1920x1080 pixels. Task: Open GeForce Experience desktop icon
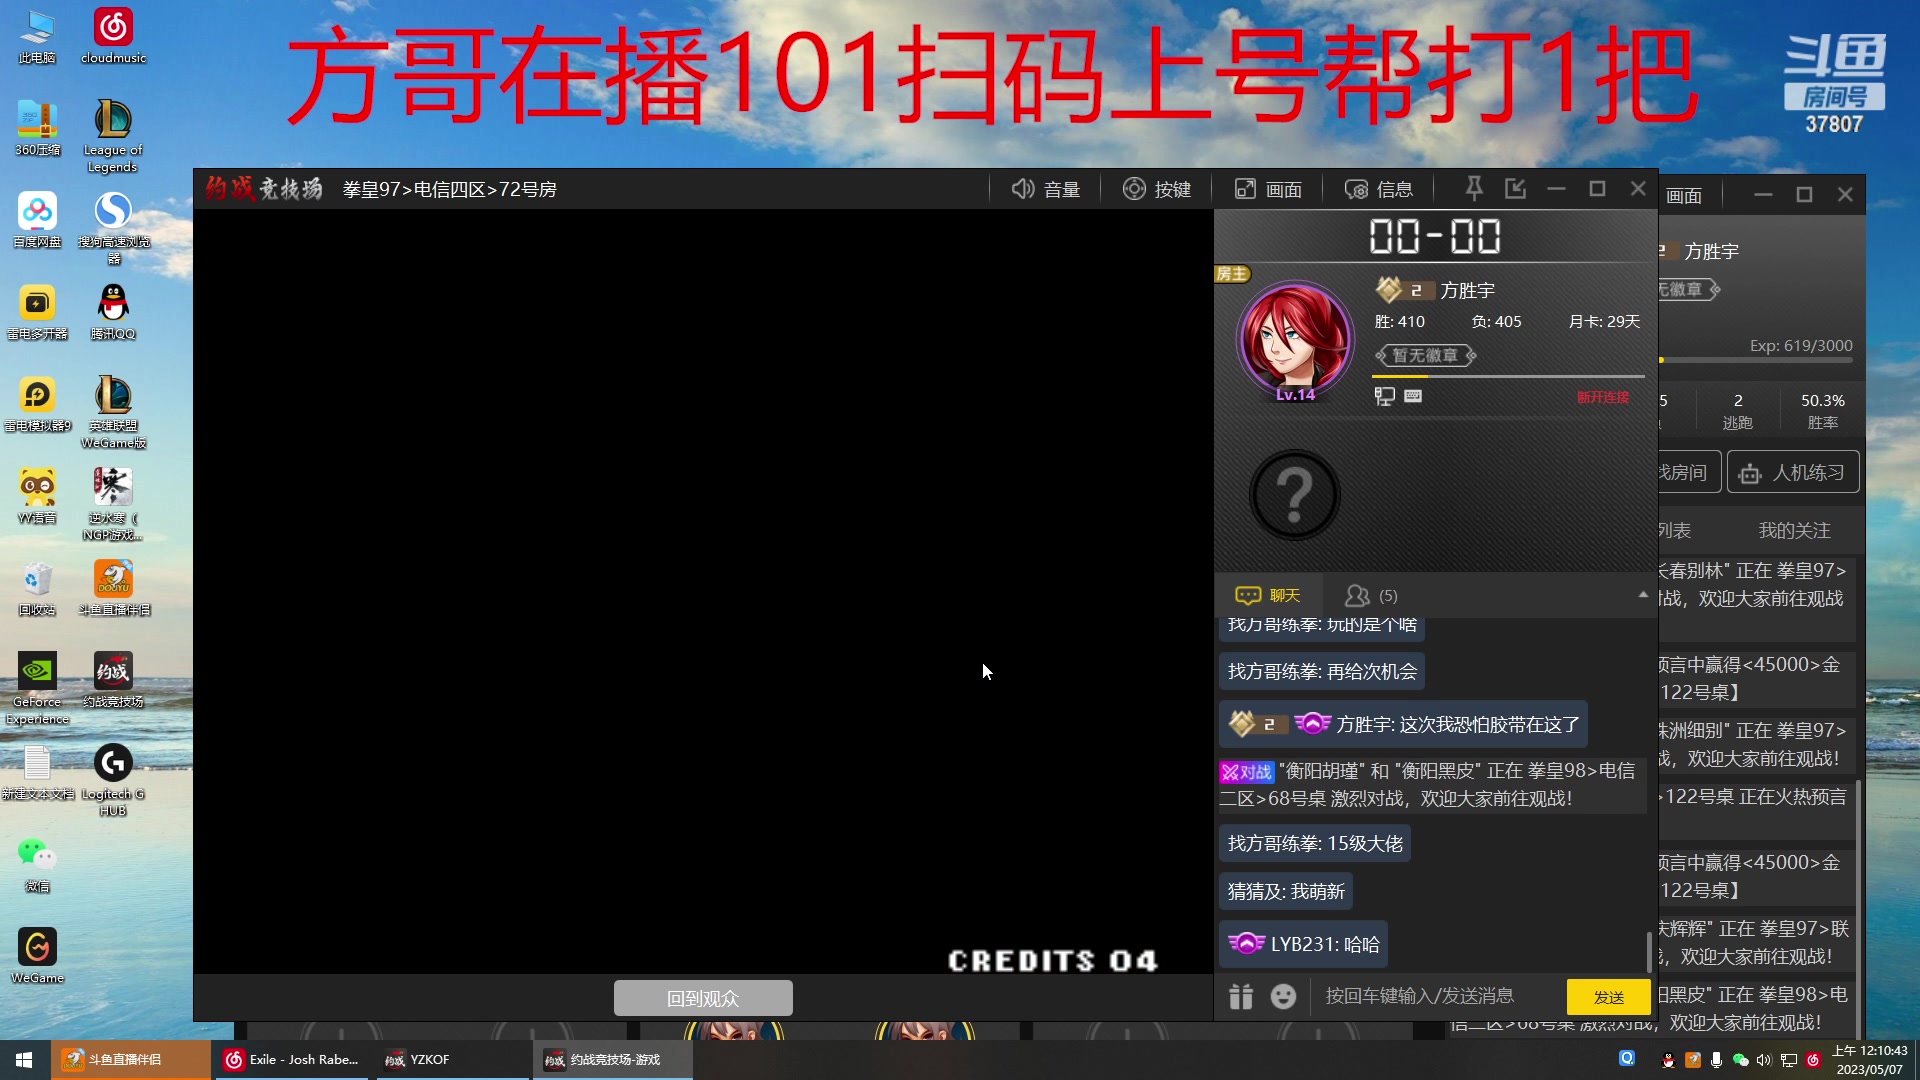37,688
